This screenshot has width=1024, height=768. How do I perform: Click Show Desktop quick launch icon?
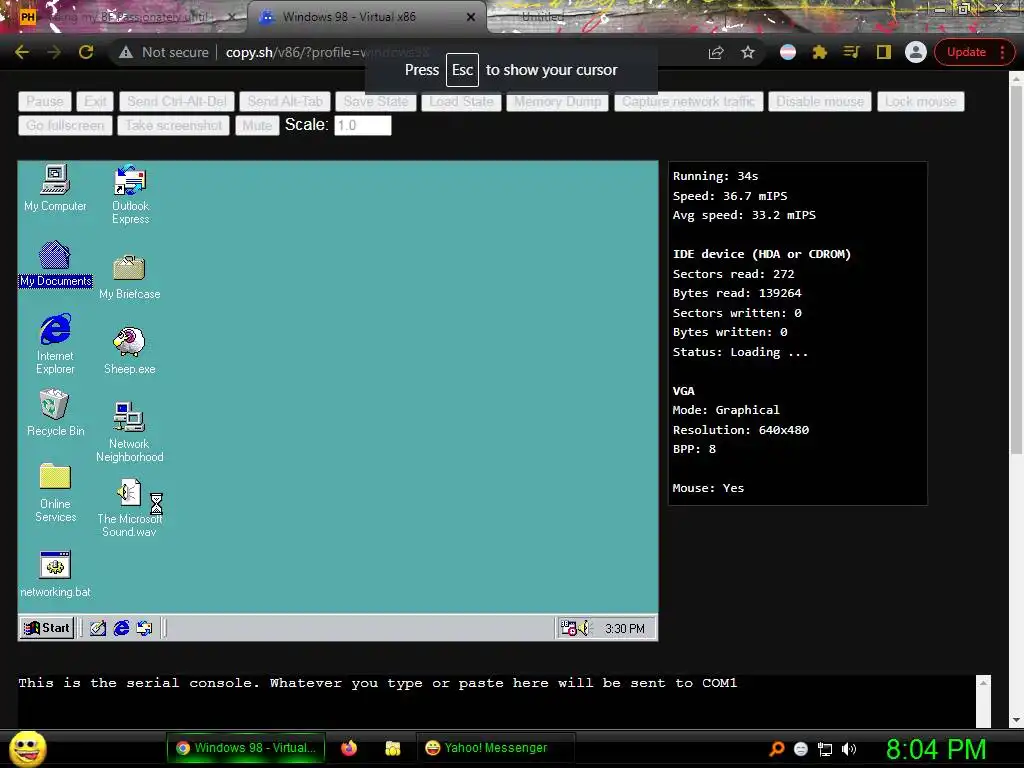point(98,628)
